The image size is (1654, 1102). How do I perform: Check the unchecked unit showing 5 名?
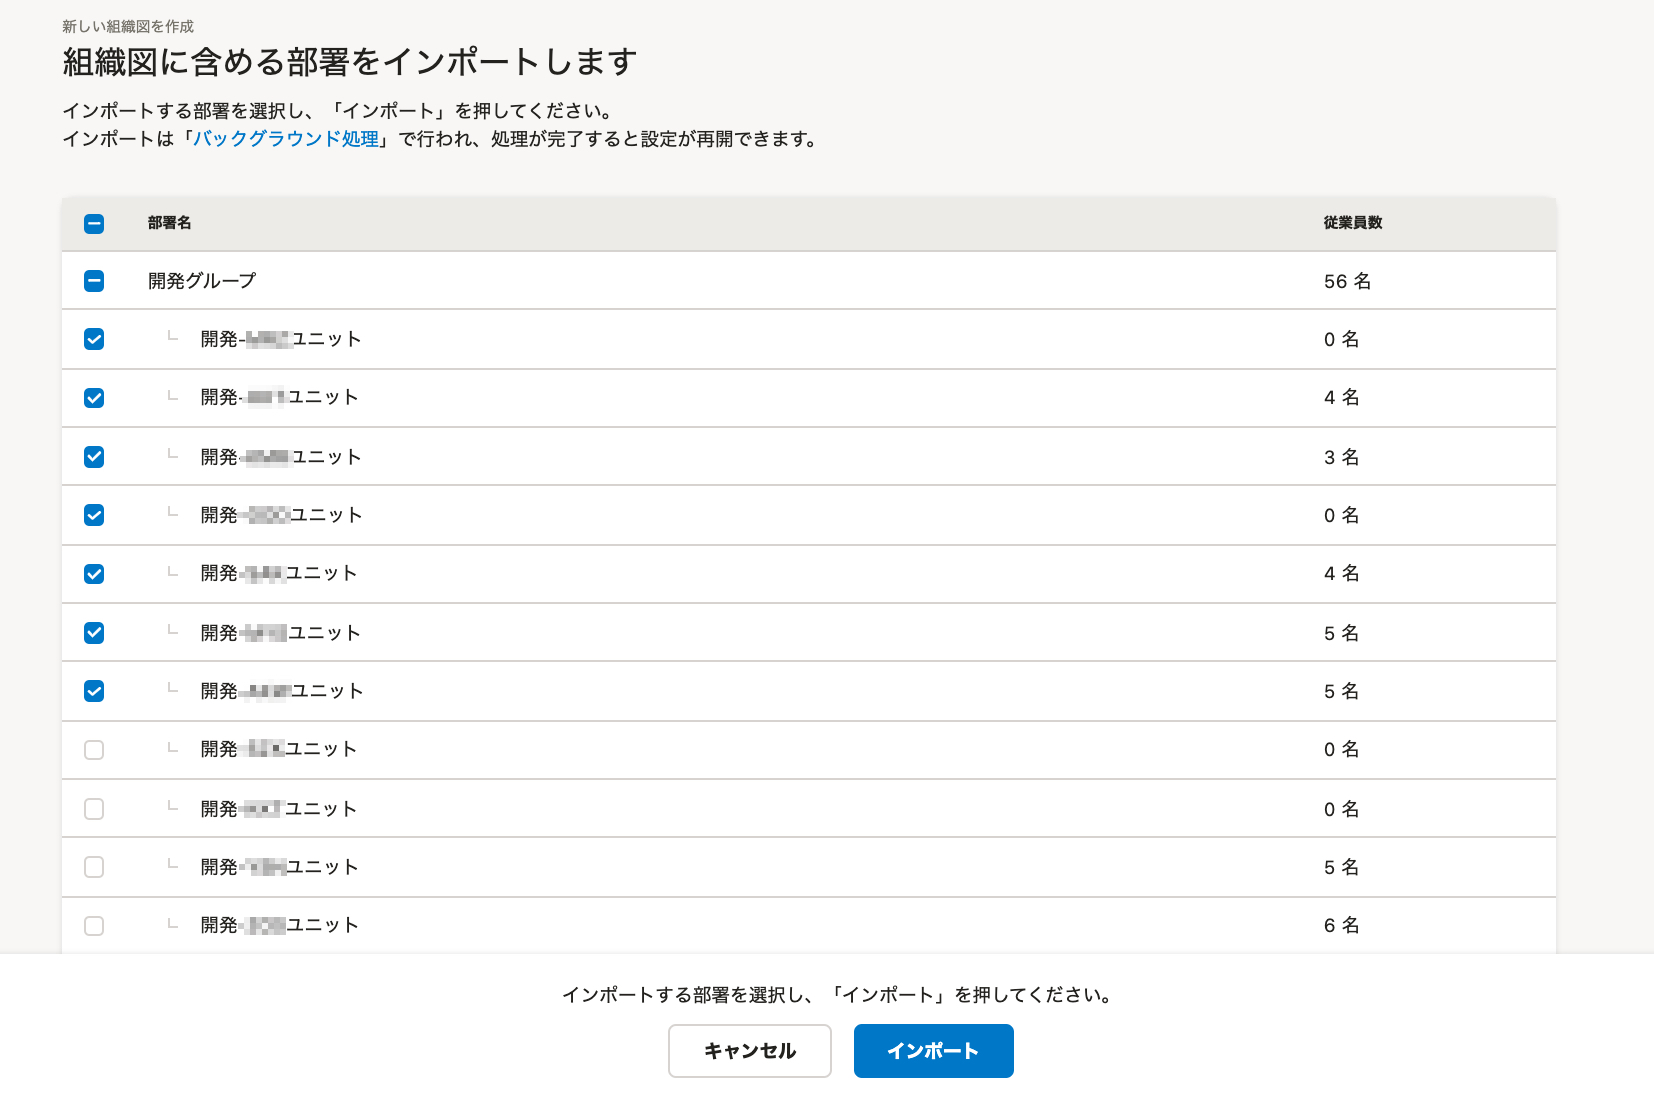click(x=94, y=867)
